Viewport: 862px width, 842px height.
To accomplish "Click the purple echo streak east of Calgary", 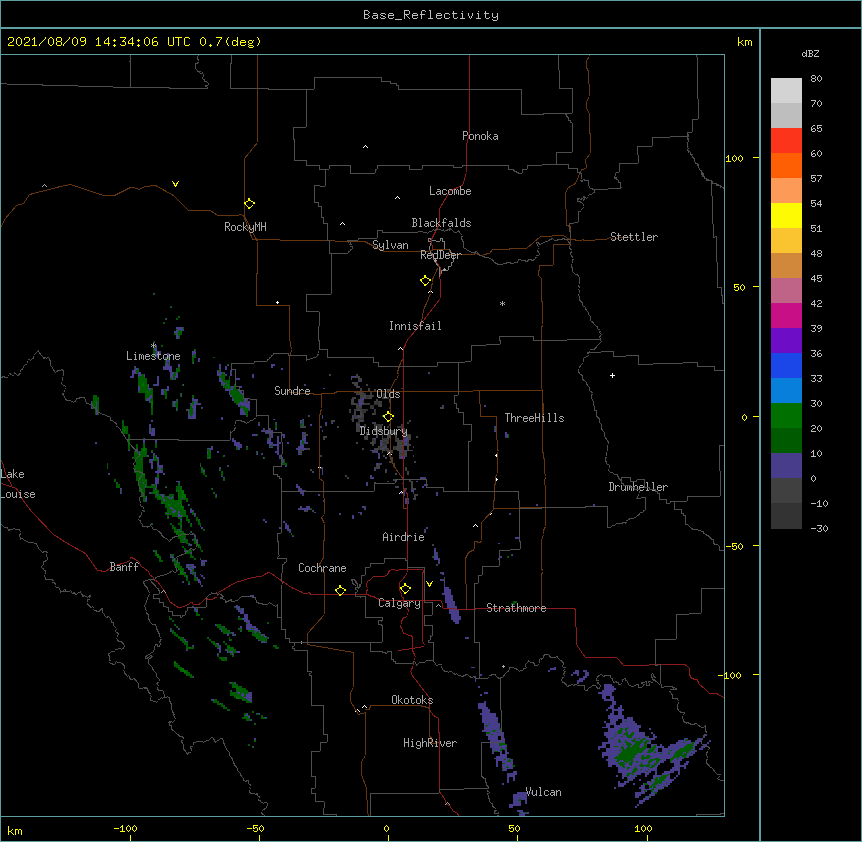I will pyautogui.click(x=452, y=605).
